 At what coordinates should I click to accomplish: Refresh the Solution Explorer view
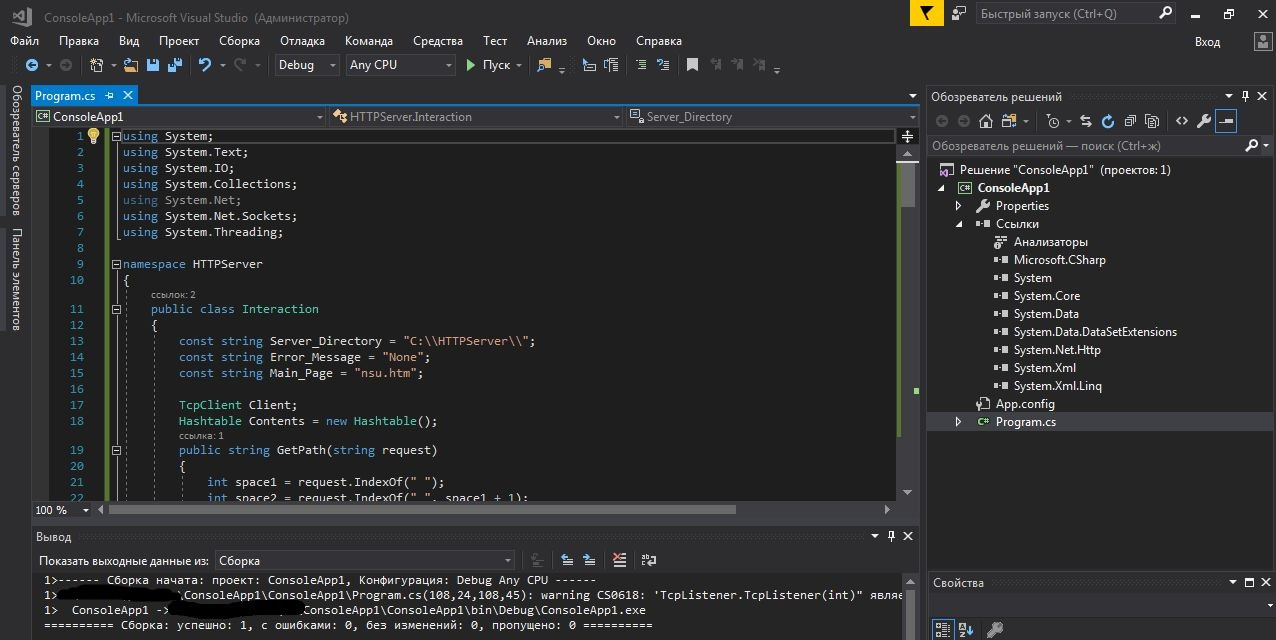(1107, 121)
